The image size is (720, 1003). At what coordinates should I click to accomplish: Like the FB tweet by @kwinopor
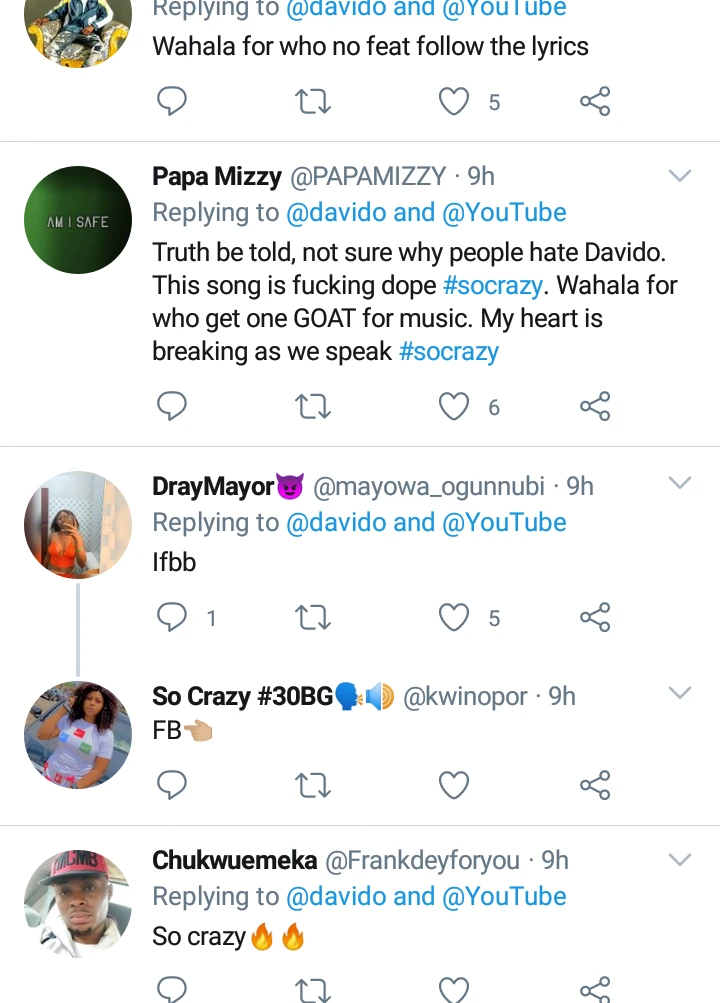(455, 785)
